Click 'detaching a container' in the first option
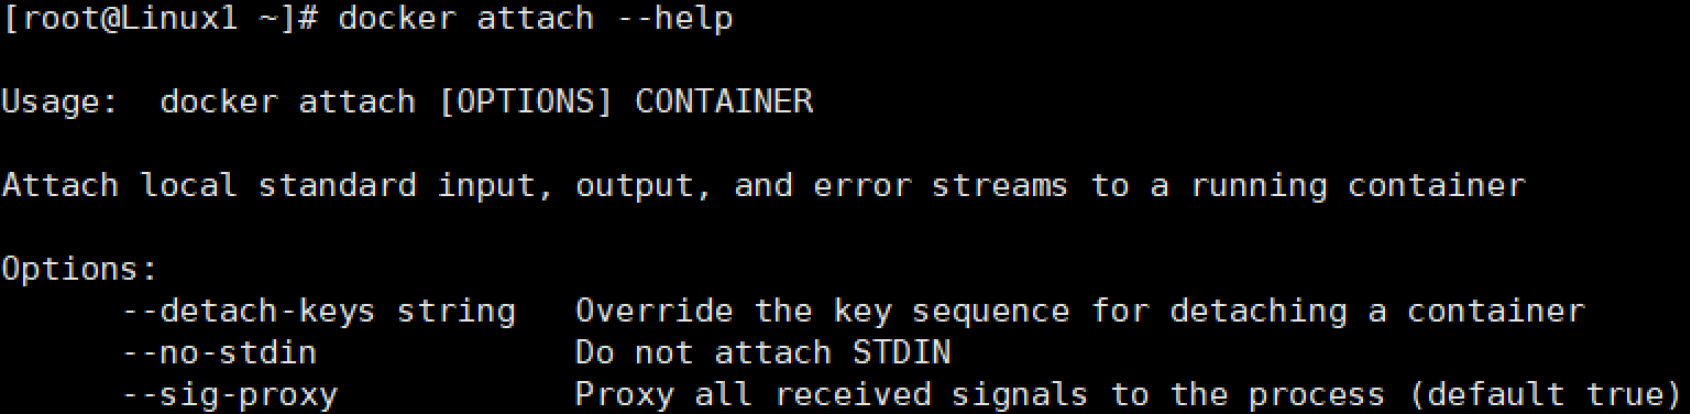 1377,312
